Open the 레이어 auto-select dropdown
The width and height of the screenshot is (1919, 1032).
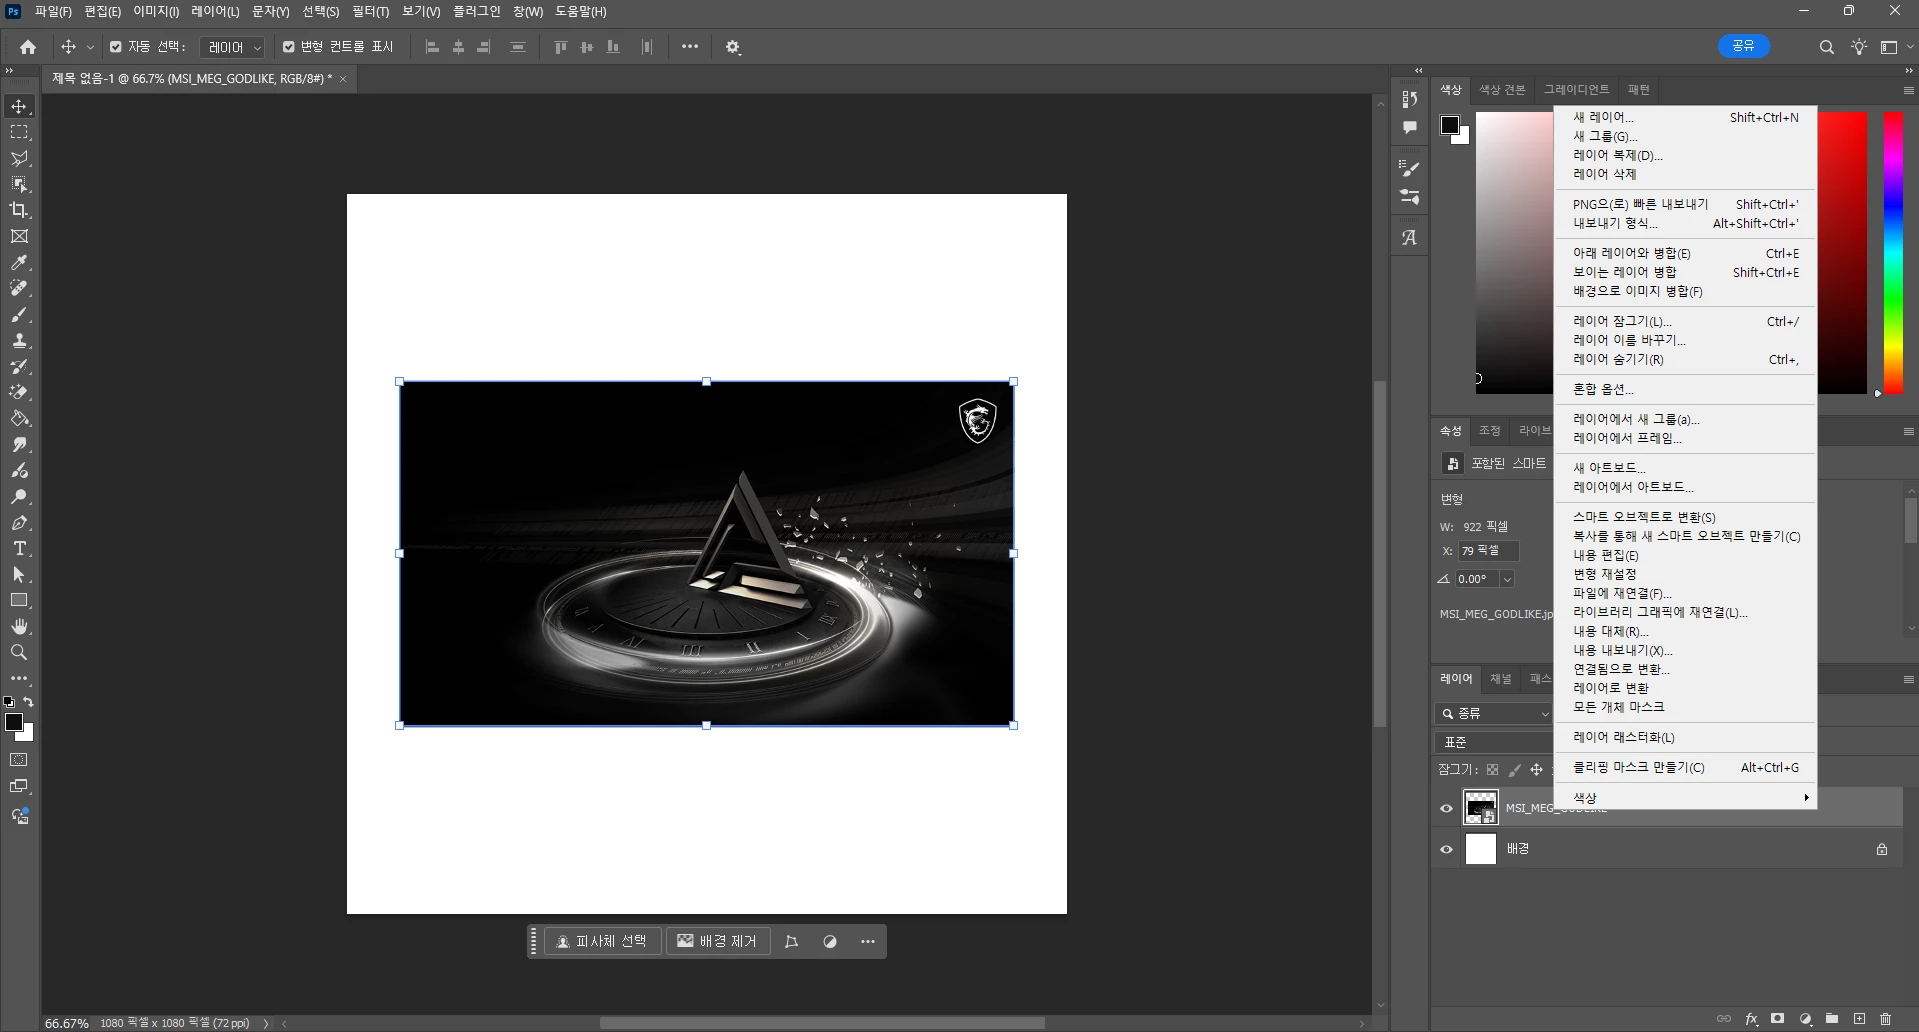(x=233, y=47)
